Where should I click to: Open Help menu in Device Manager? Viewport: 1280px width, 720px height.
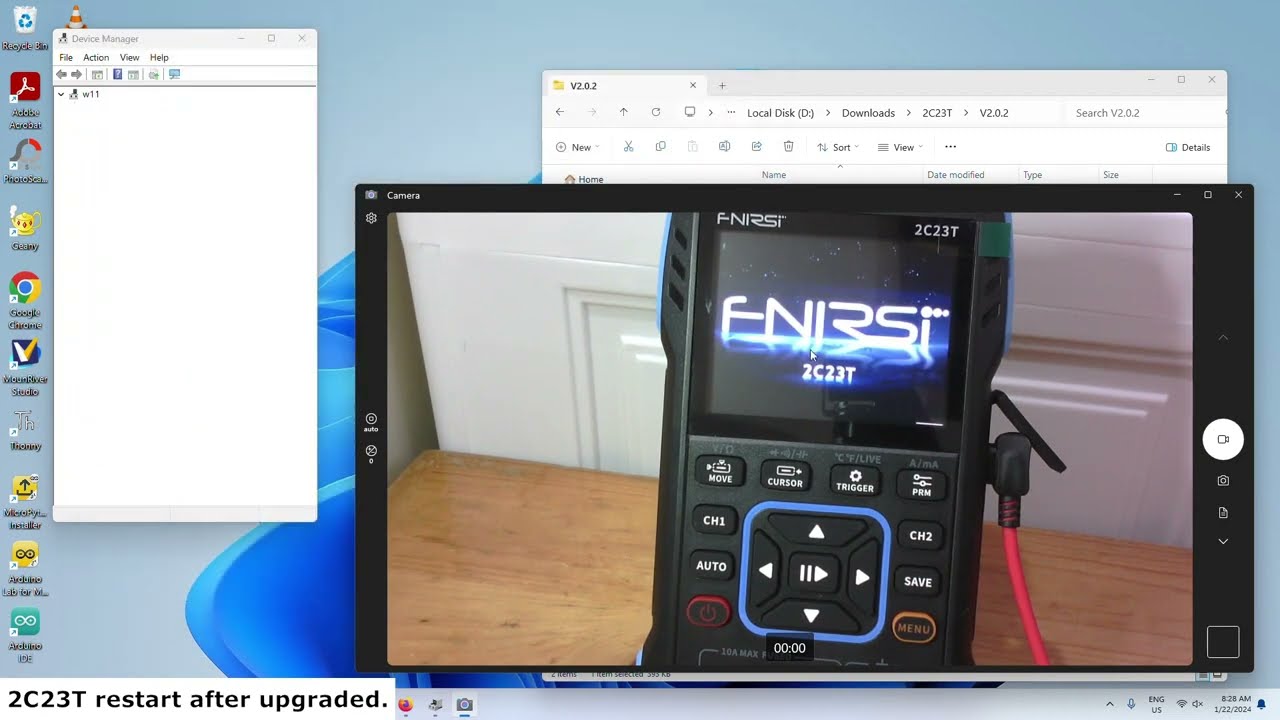pos(159,58)
